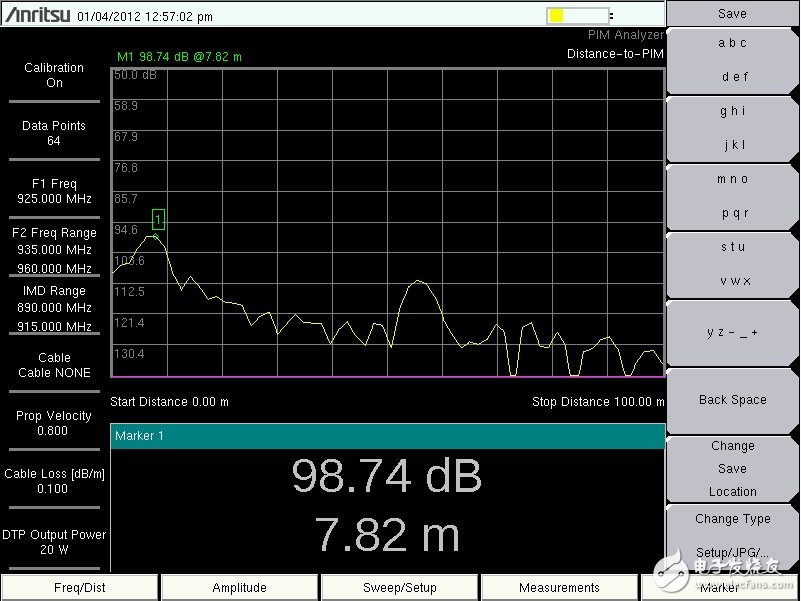This screenshot has width=801, height=601.
Task: Hit the Back Space softkey
Action: [x=732, y=400]
